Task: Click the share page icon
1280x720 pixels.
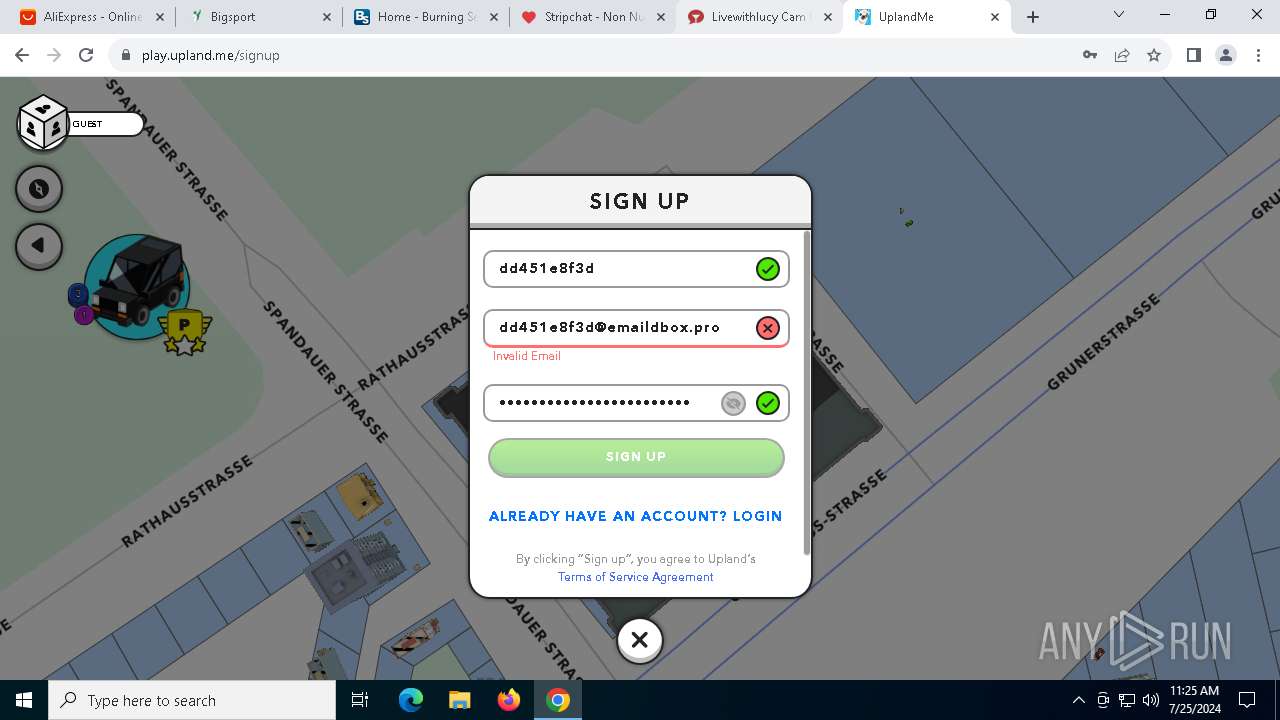Action: click(1122, 55)
